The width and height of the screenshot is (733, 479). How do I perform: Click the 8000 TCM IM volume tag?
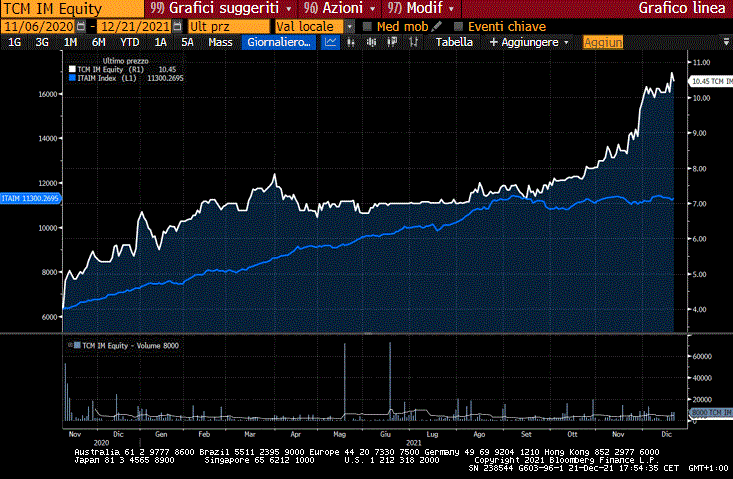[x=711, y=413]
